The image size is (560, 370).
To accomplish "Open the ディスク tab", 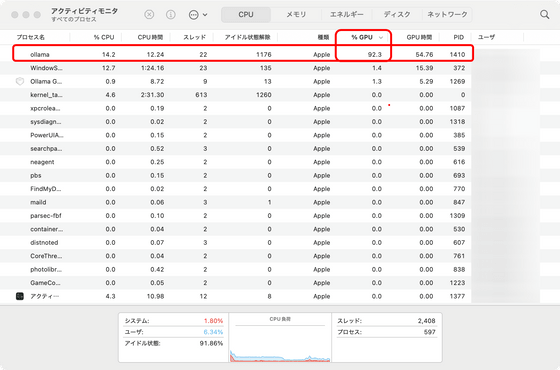I will (x=397, y=15).
